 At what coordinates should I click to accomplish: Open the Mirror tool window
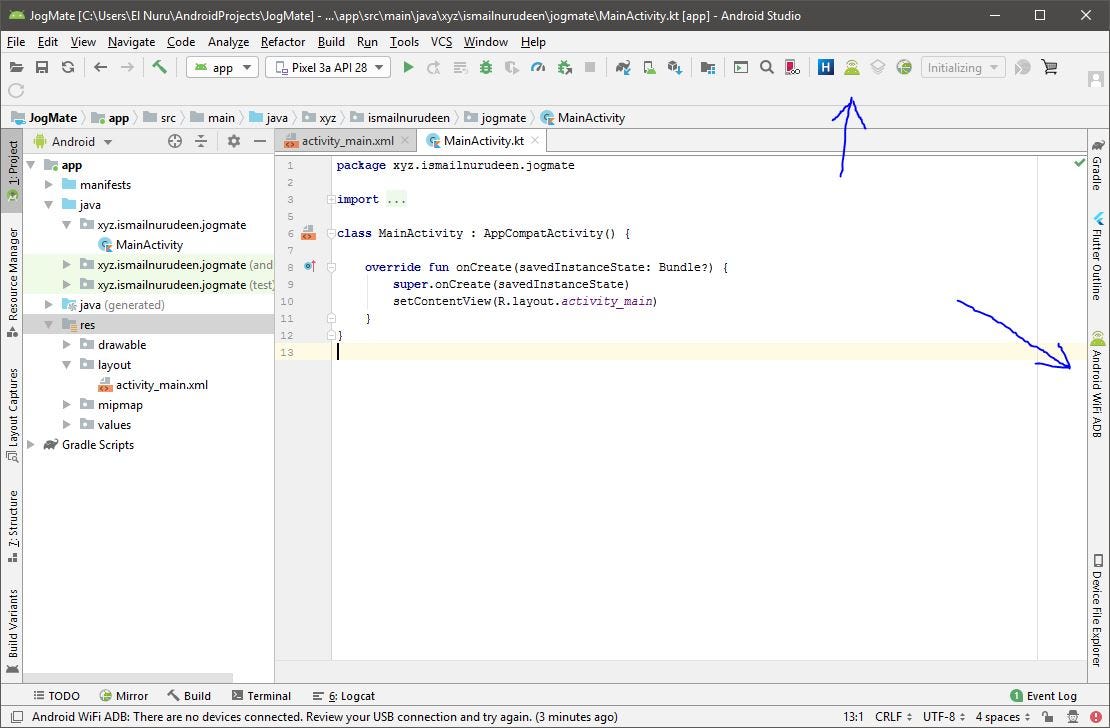124,695
